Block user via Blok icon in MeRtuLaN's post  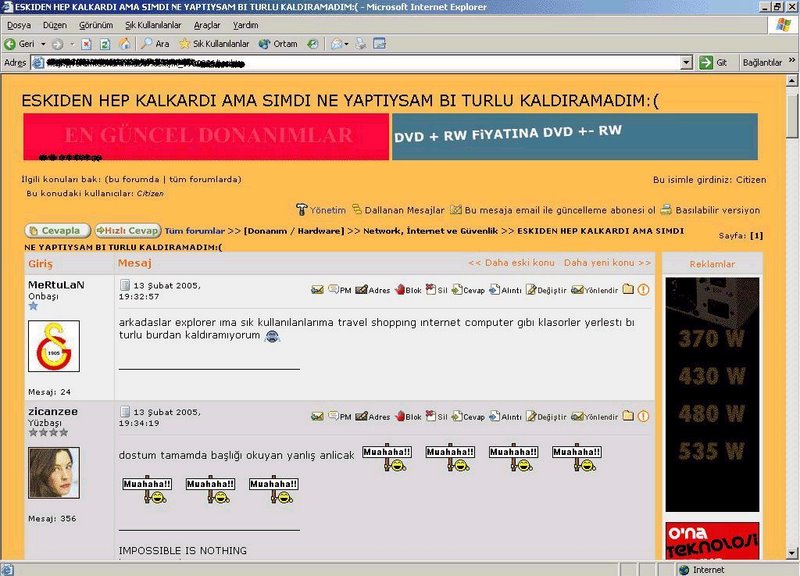click(408, 290)
